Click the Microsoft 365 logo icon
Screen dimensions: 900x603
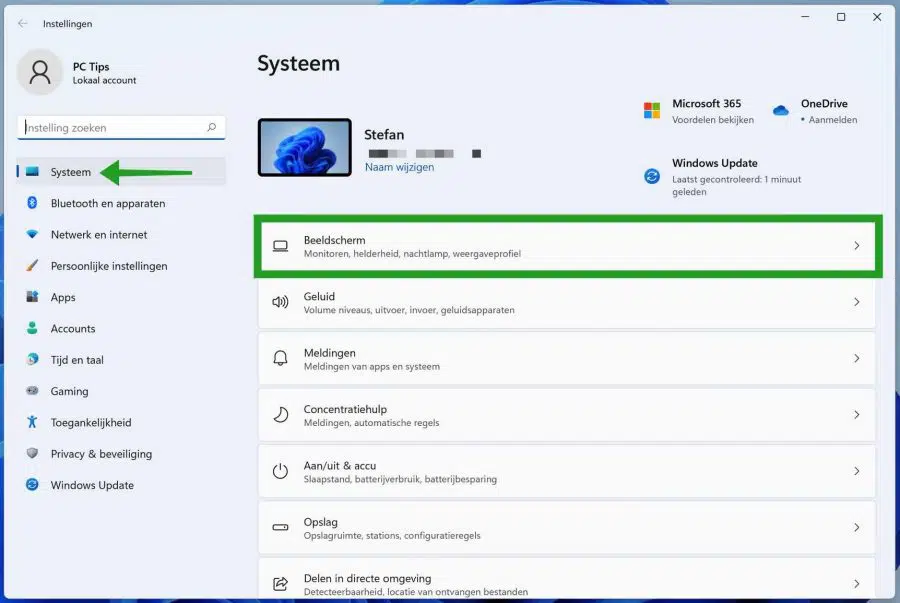652,110
